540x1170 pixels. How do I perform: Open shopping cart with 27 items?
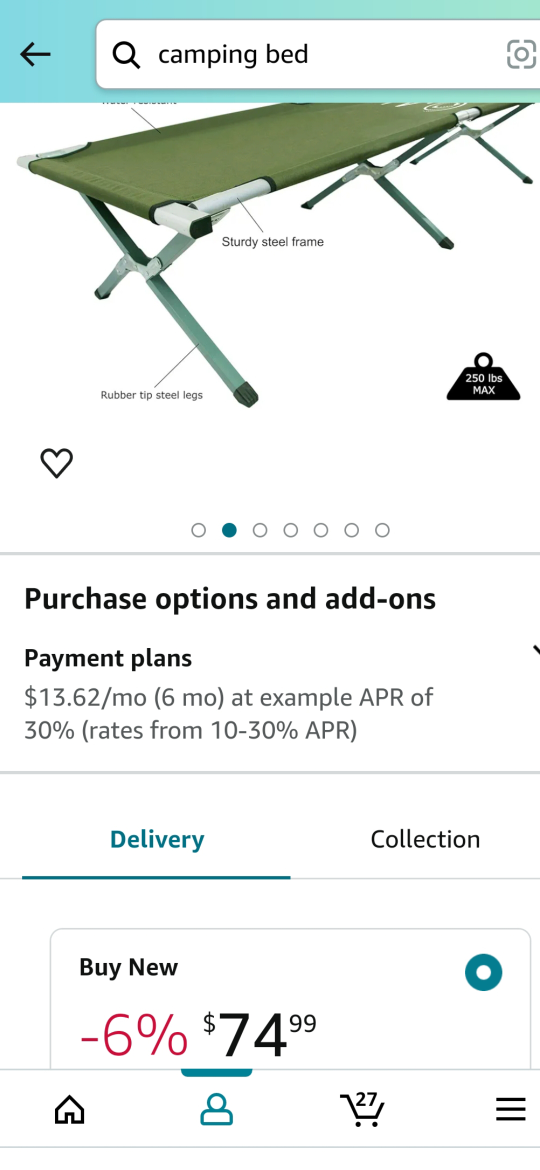[362, 1109]
